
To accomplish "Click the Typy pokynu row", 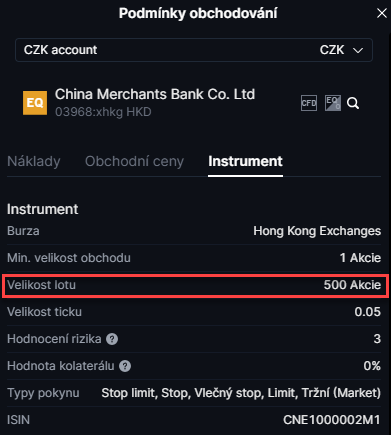I will [x=194, y=393].
